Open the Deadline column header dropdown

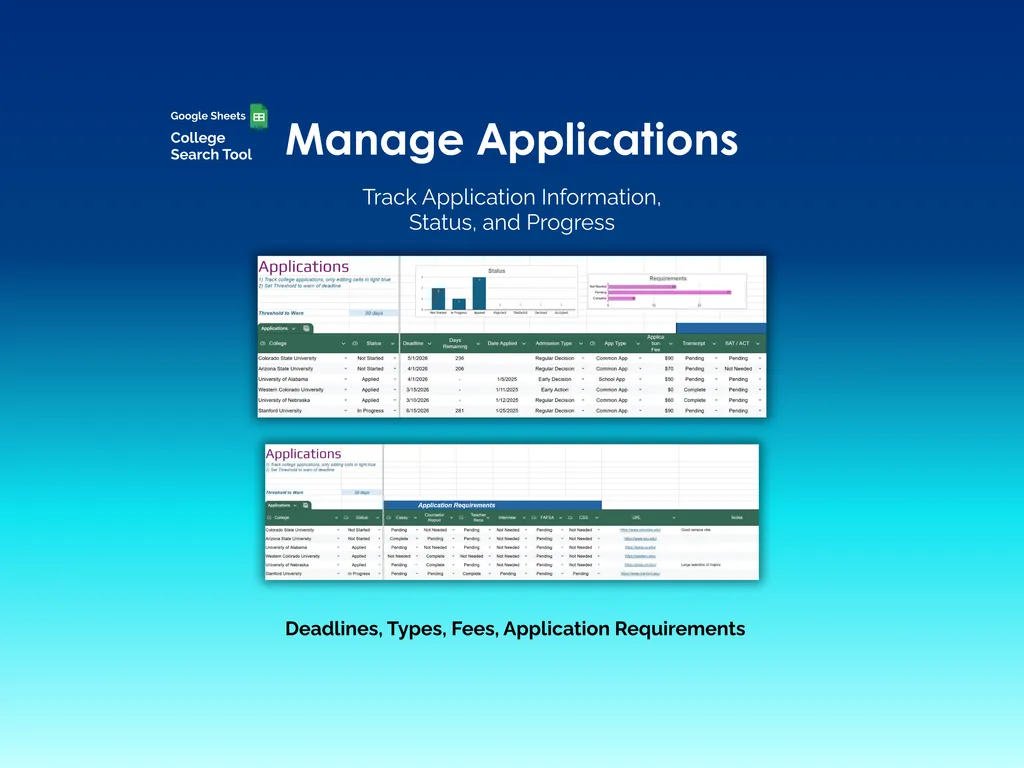point(429,343)
